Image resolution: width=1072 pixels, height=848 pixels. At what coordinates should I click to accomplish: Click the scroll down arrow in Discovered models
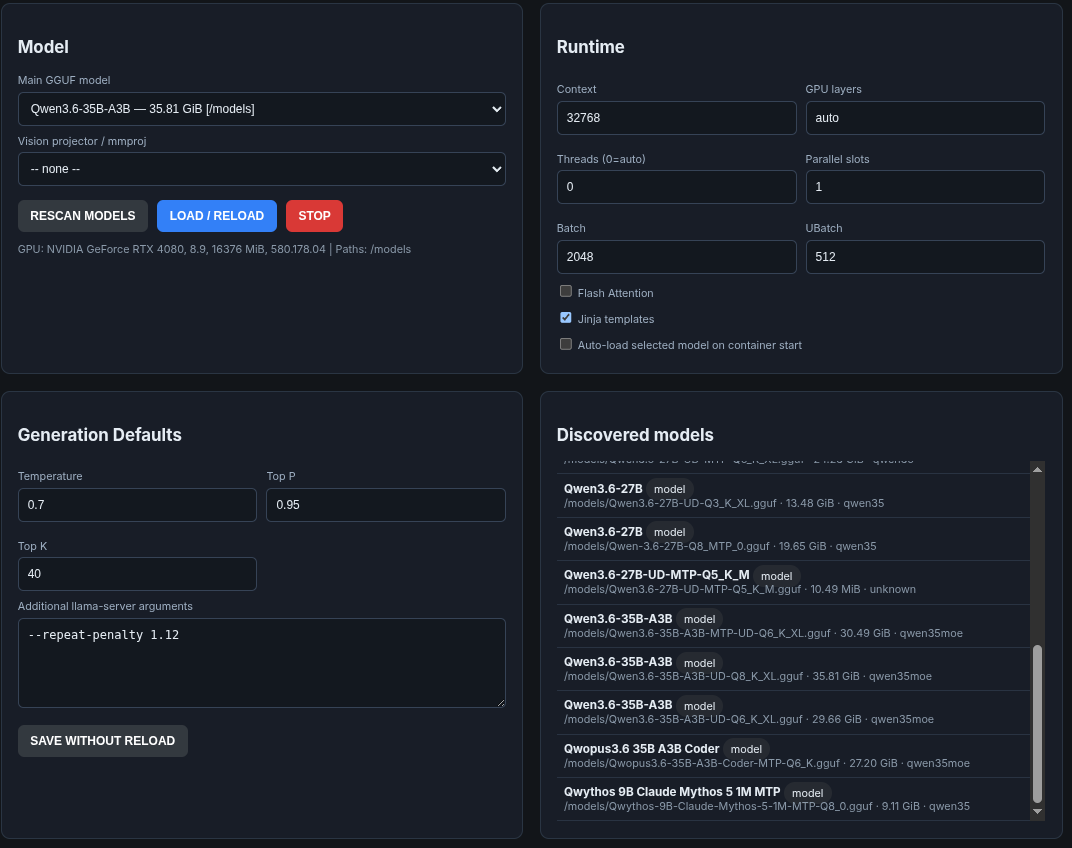click(1037, 812)
